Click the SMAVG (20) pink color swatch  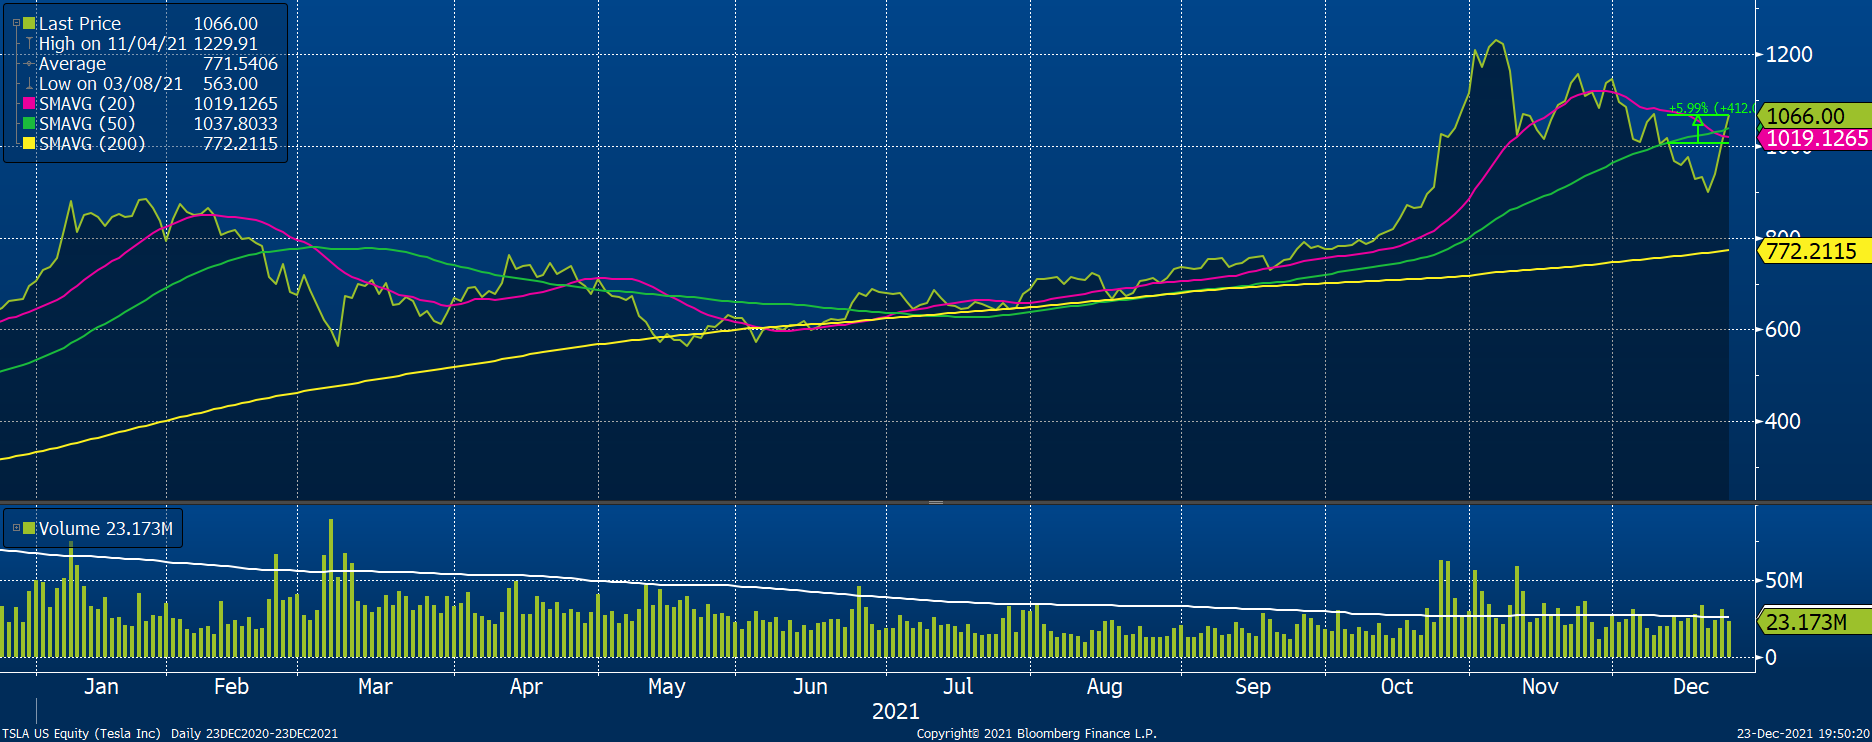(30, 103)
